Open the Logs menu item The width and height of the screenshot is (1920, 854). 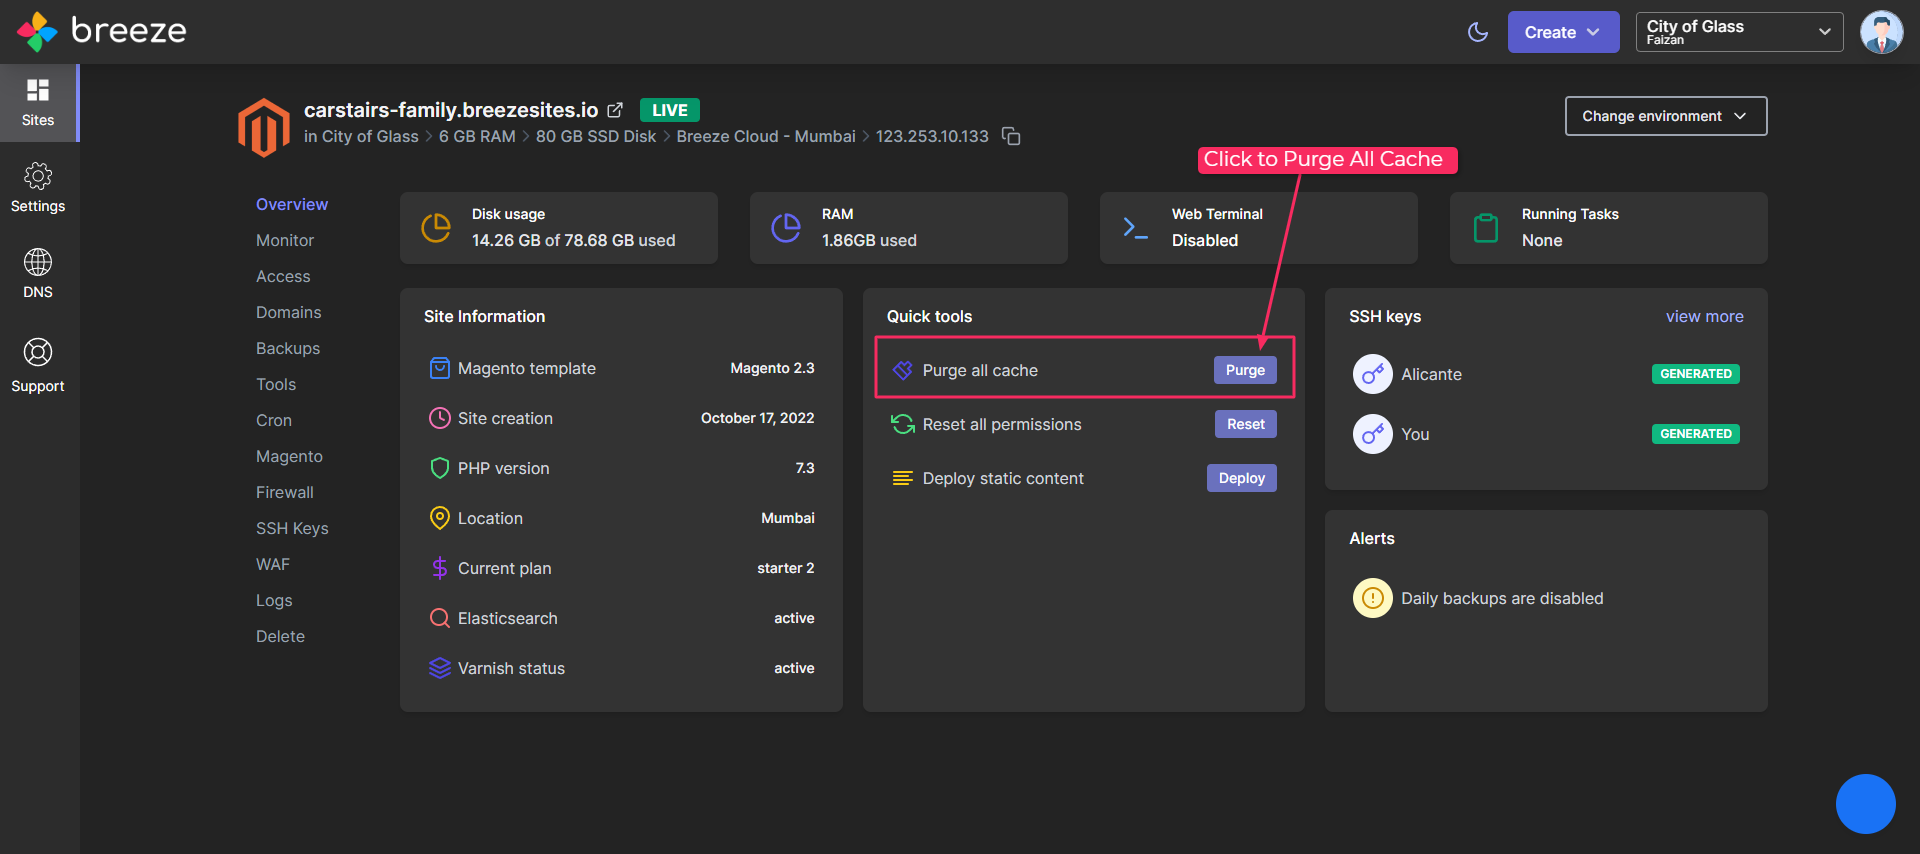coord(274,600)
